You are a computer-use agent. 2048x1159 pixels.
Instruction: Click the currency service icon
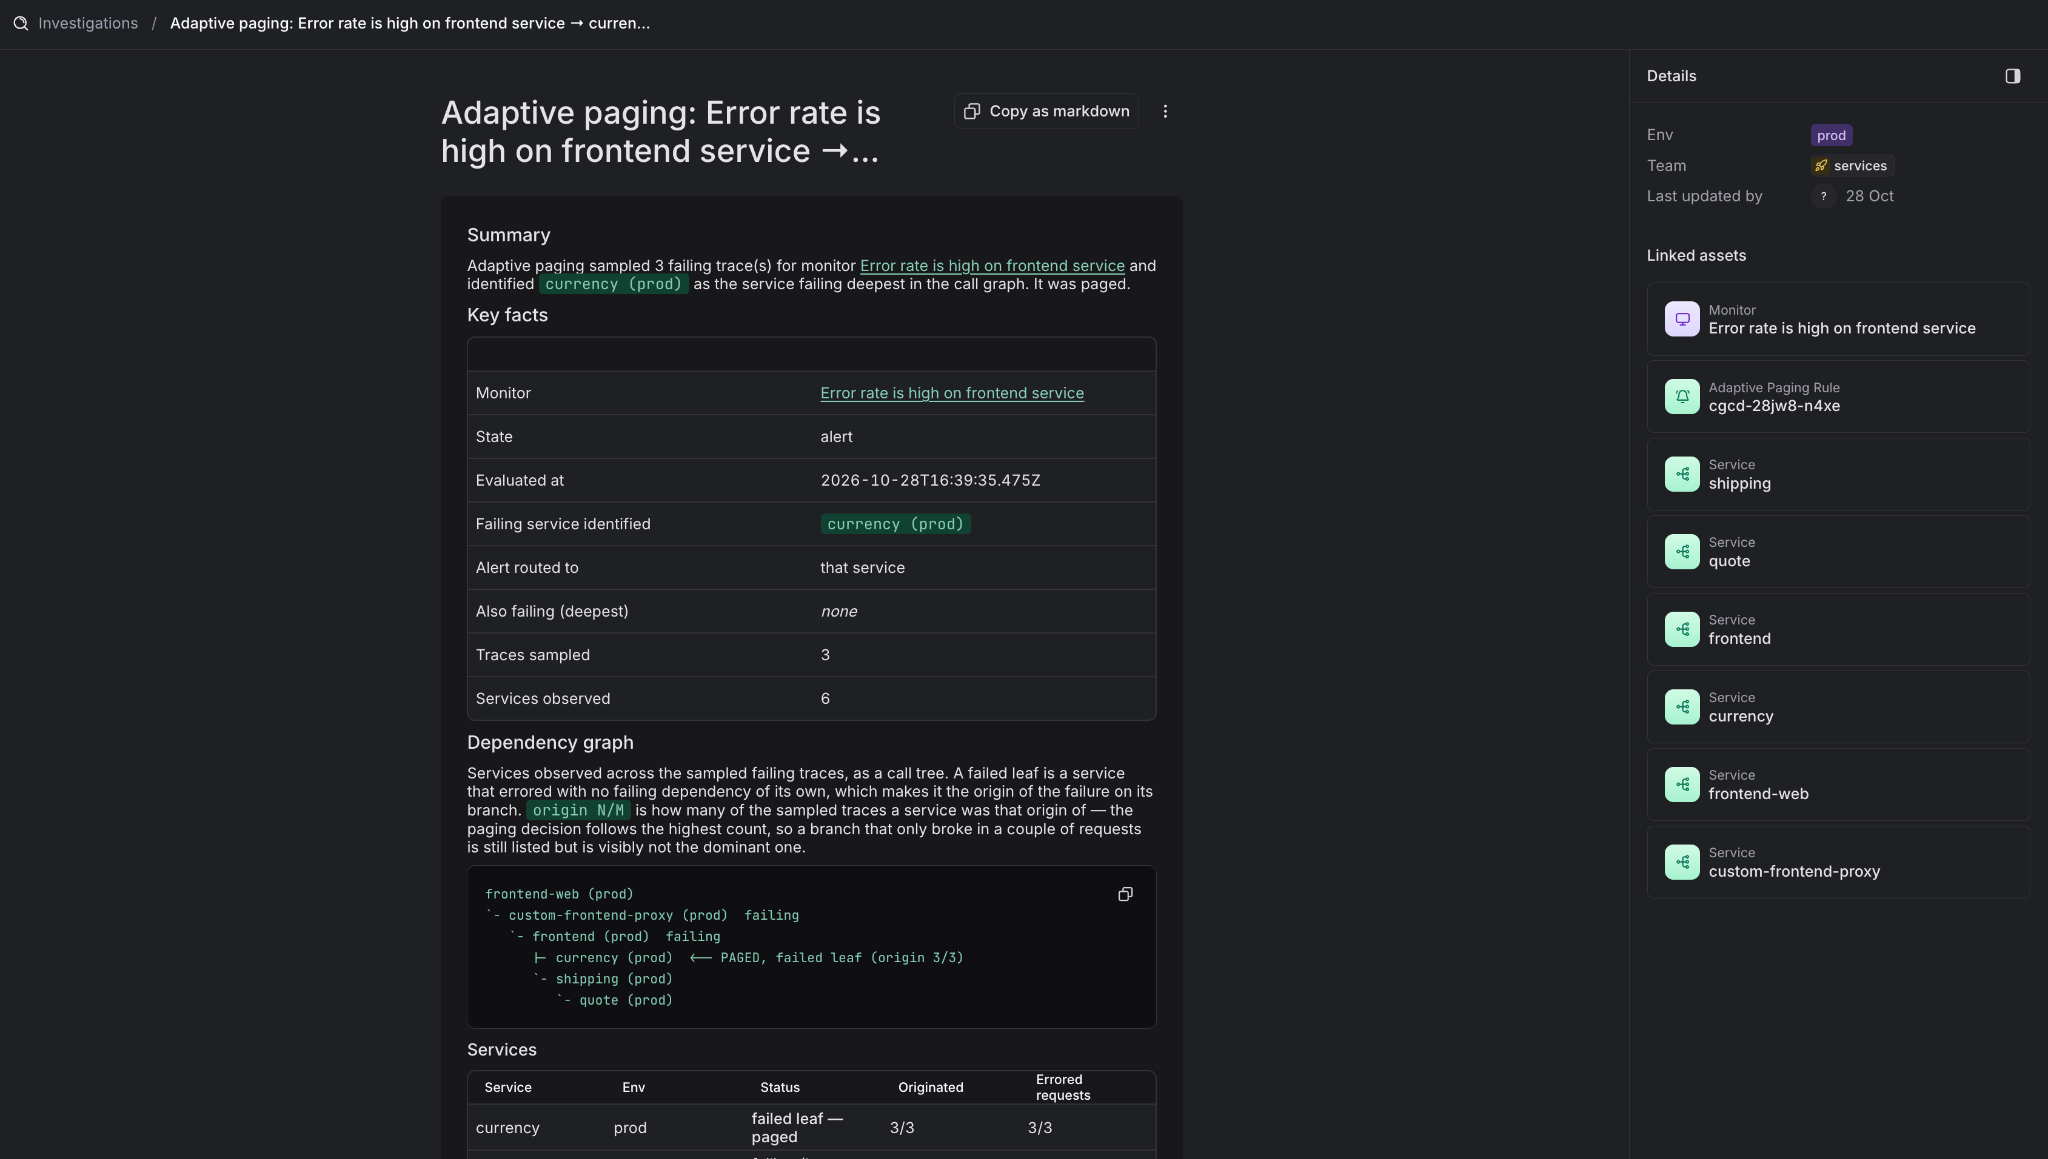[x=1682, y=707]
